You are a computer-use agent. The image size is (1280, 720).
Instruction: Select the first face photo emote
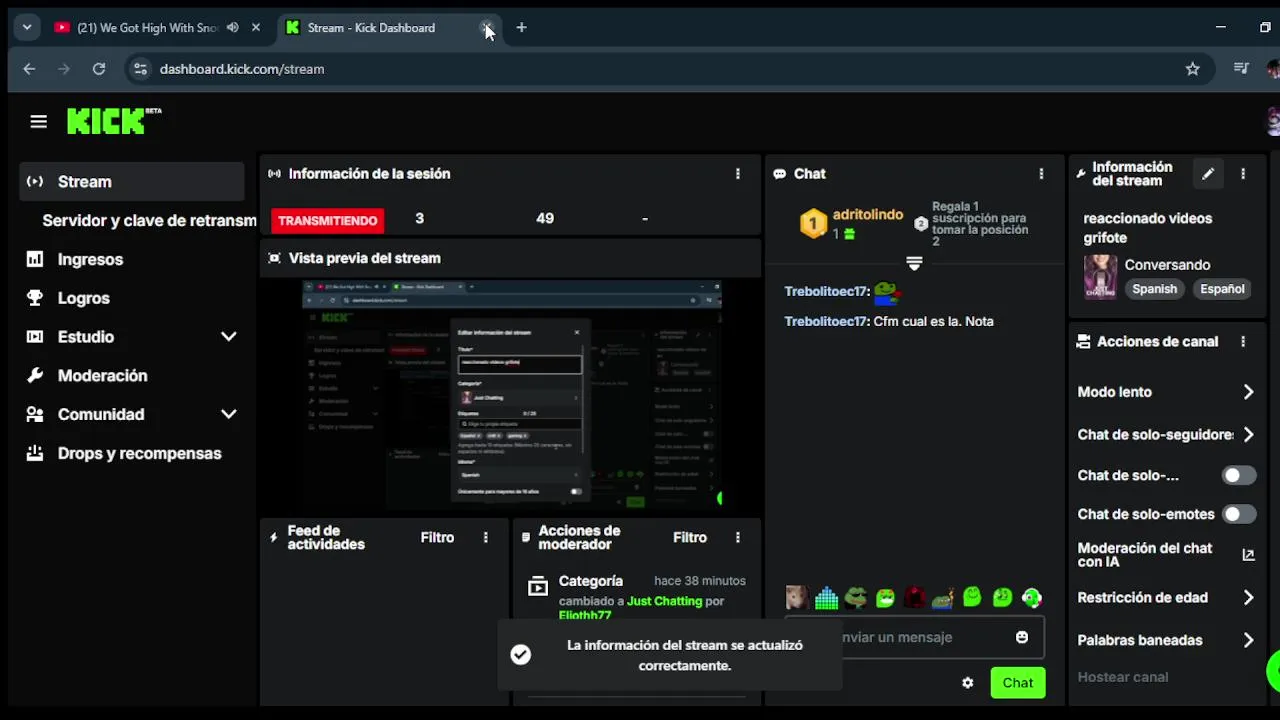[797, 598]
